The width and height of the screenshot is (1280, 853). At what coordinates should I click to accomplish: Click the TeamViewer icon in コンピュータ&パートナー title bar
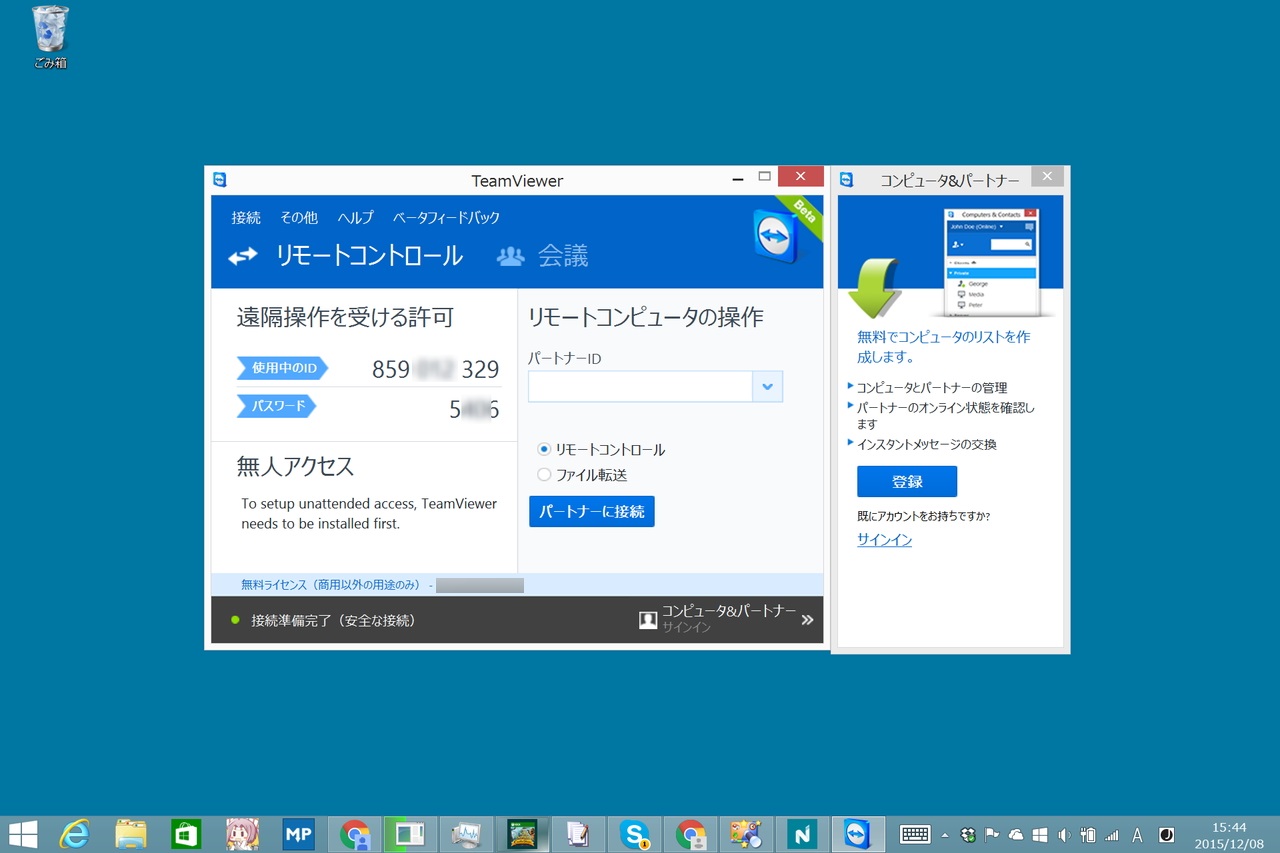(x=845, y=177)
